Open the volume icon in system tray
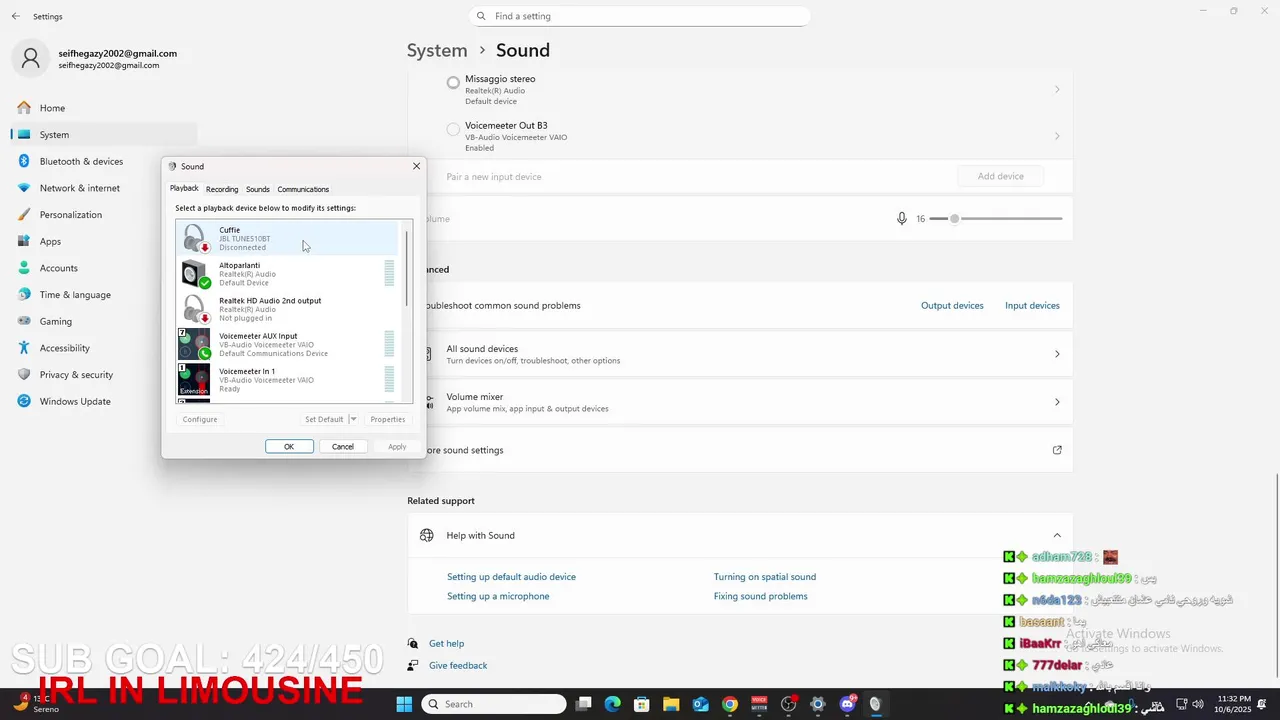This screenshot has width=1280, height=720. tap(1198, 704)
